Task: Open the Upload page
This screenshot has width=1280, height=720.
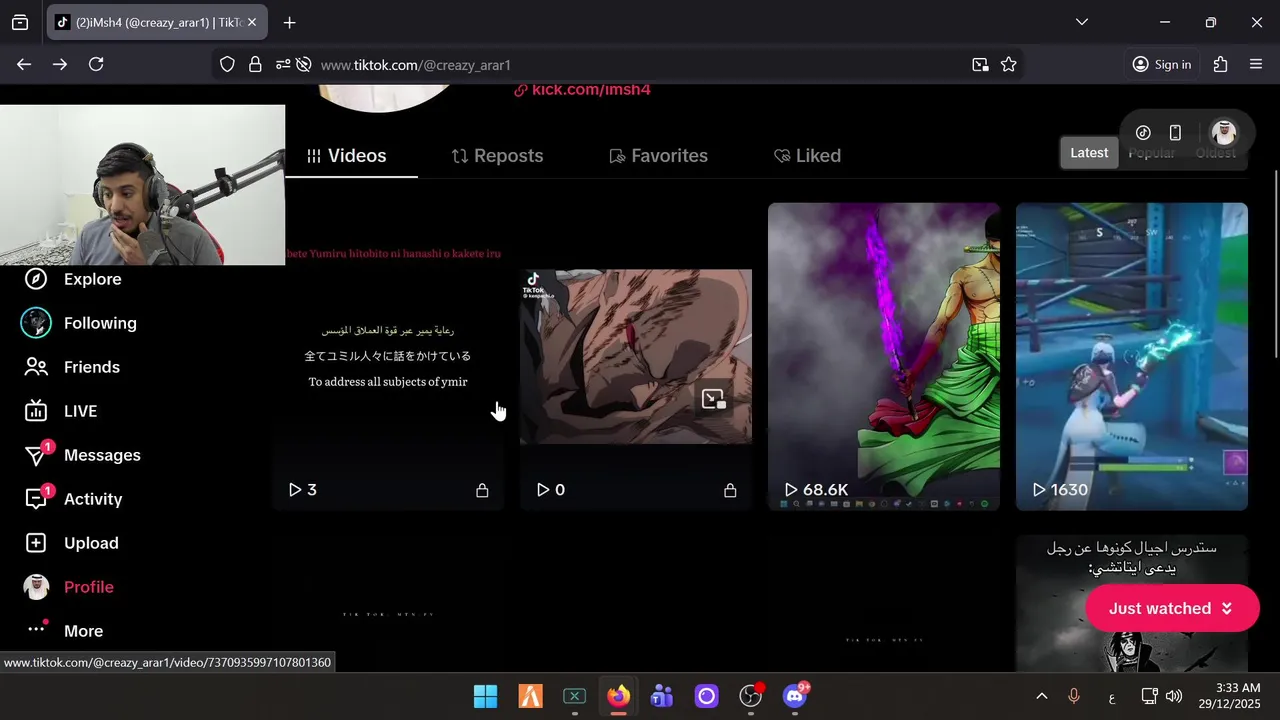Action: click(70, 543)
